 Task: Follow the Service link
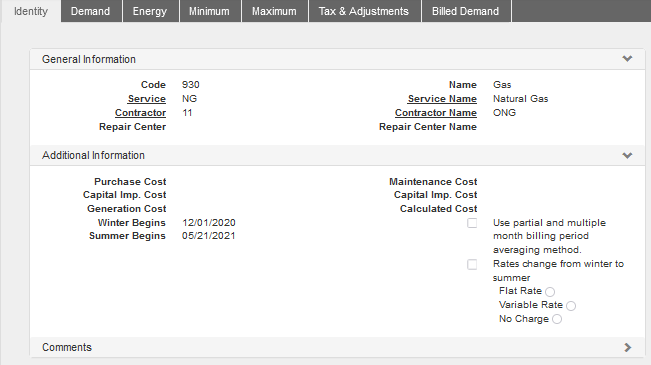pos(147,99)
